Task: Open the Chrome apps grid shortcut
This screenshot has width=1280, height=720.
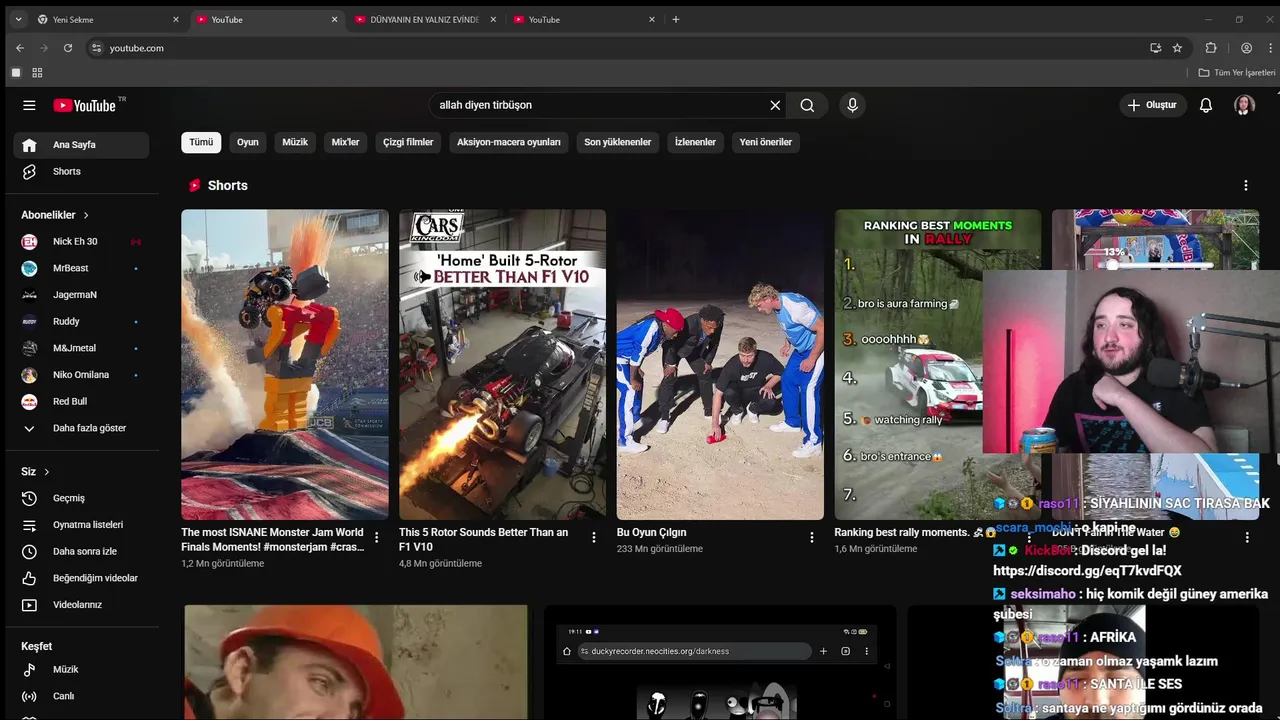Action: (37, 73)
